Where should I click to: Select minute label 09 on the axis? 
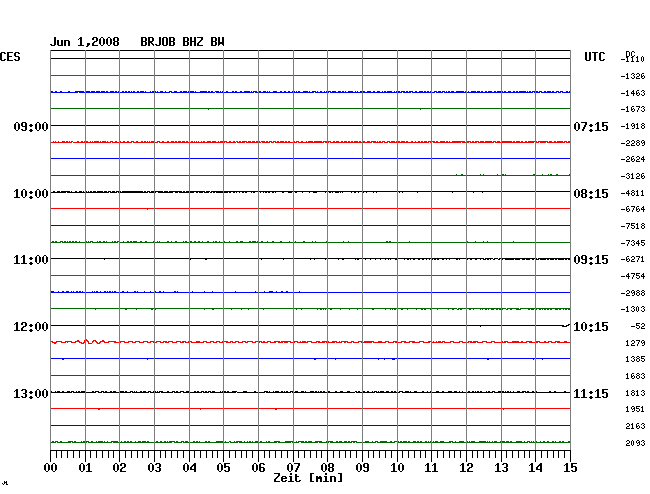(x=362, y=468)
